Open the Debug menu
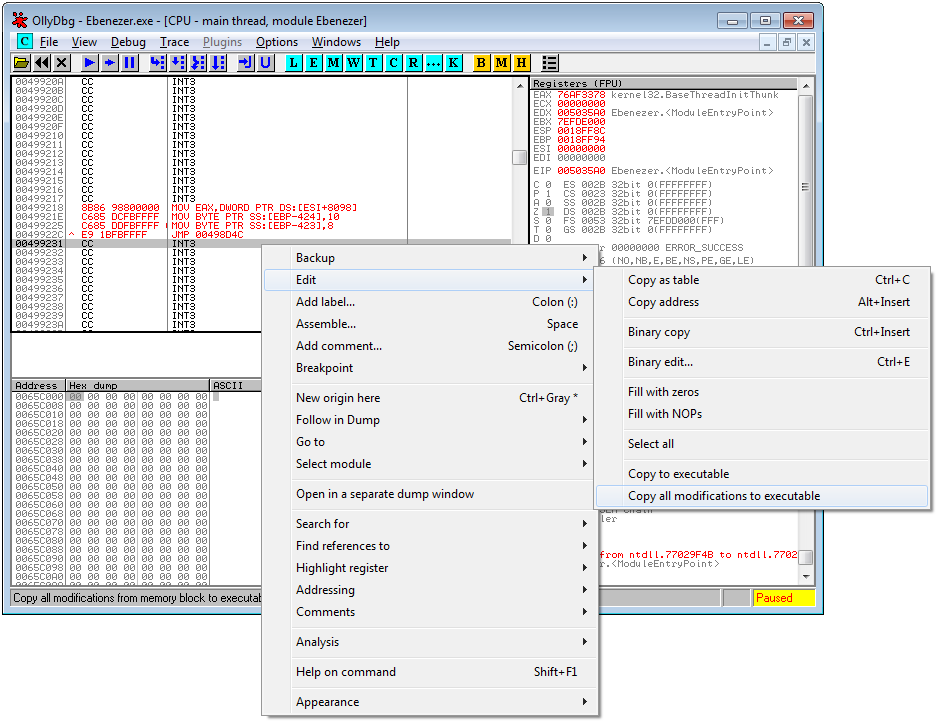This screenshot has height=721, width=940. coord(128,42)
